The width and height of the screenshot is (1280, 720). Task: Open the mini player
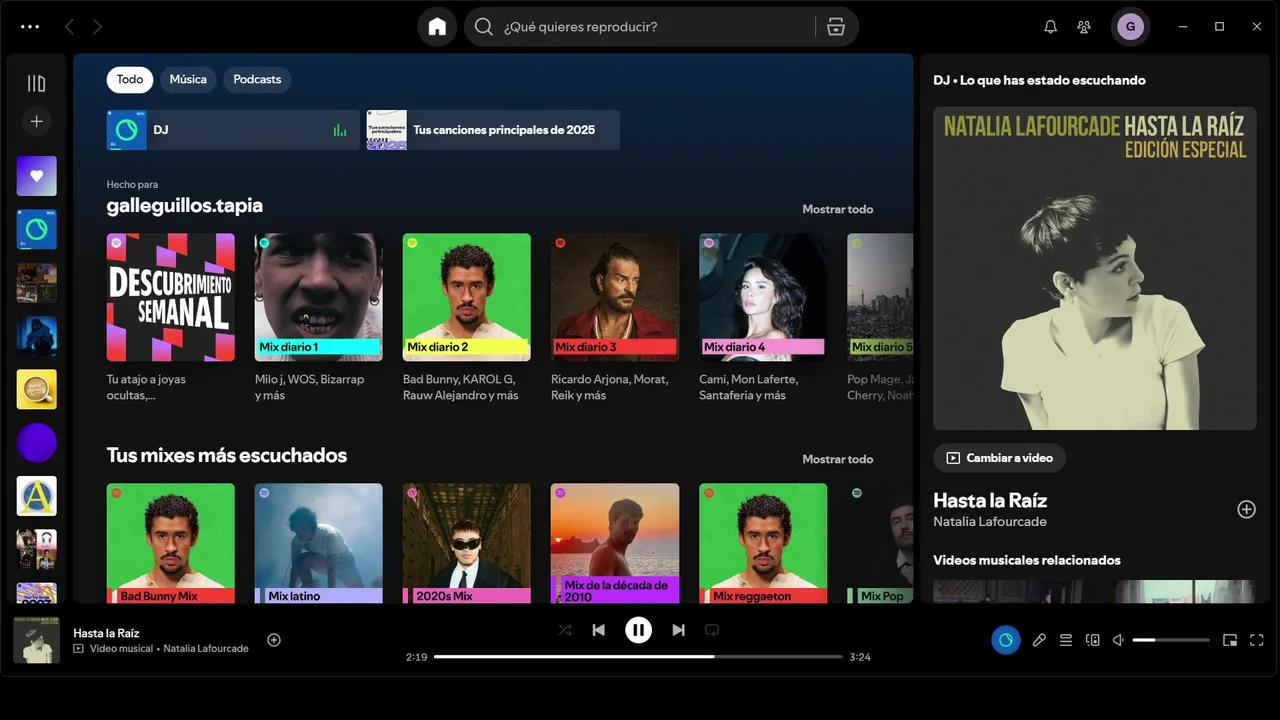(x=1230, y=640)
